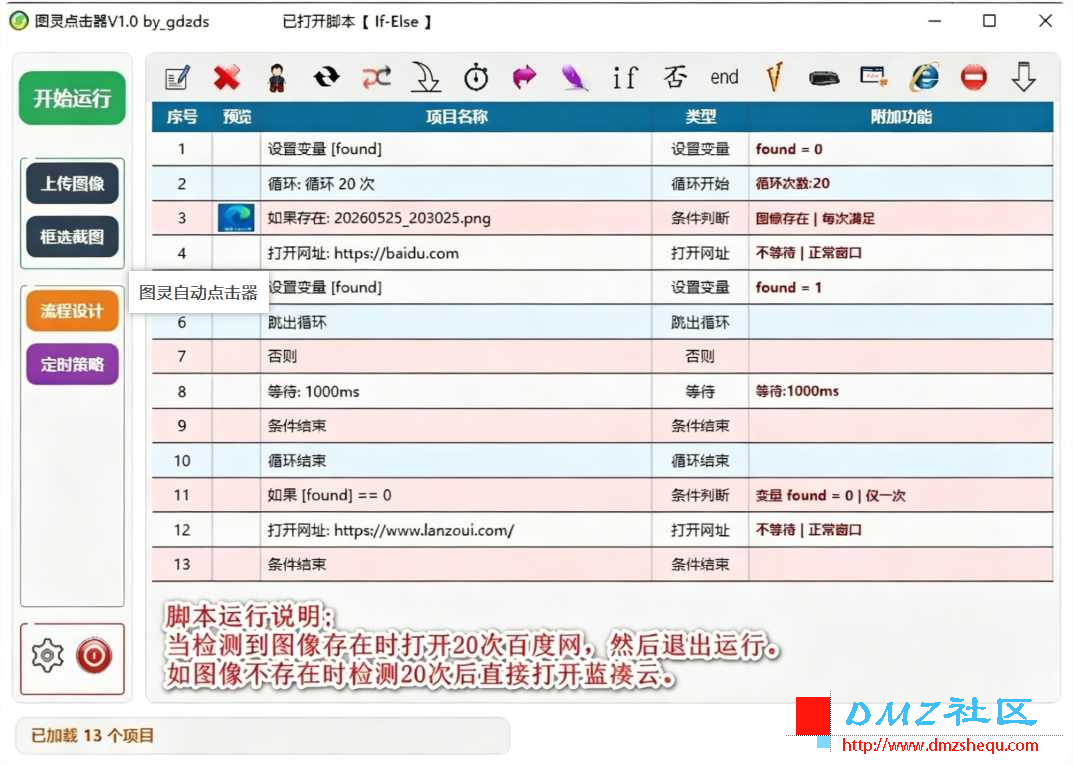Click the end toolbar icon
The height and width of the screenshot is (766, 1073).
pyautogui.click(x=724, y=77)
